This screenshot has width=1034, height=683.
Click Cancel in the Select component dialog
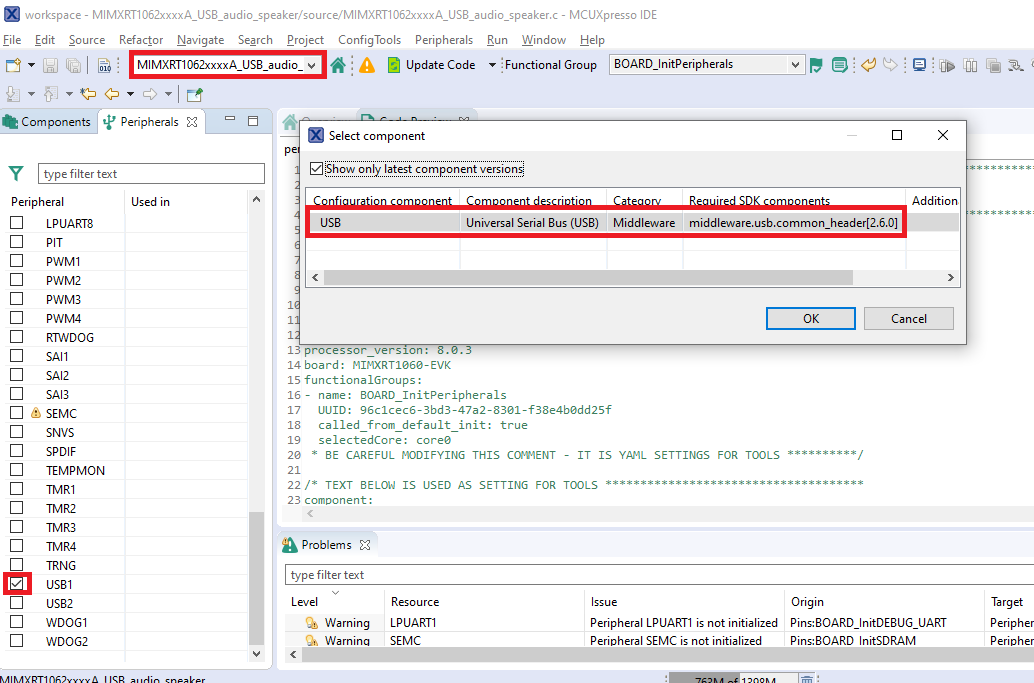coord(908,318)
